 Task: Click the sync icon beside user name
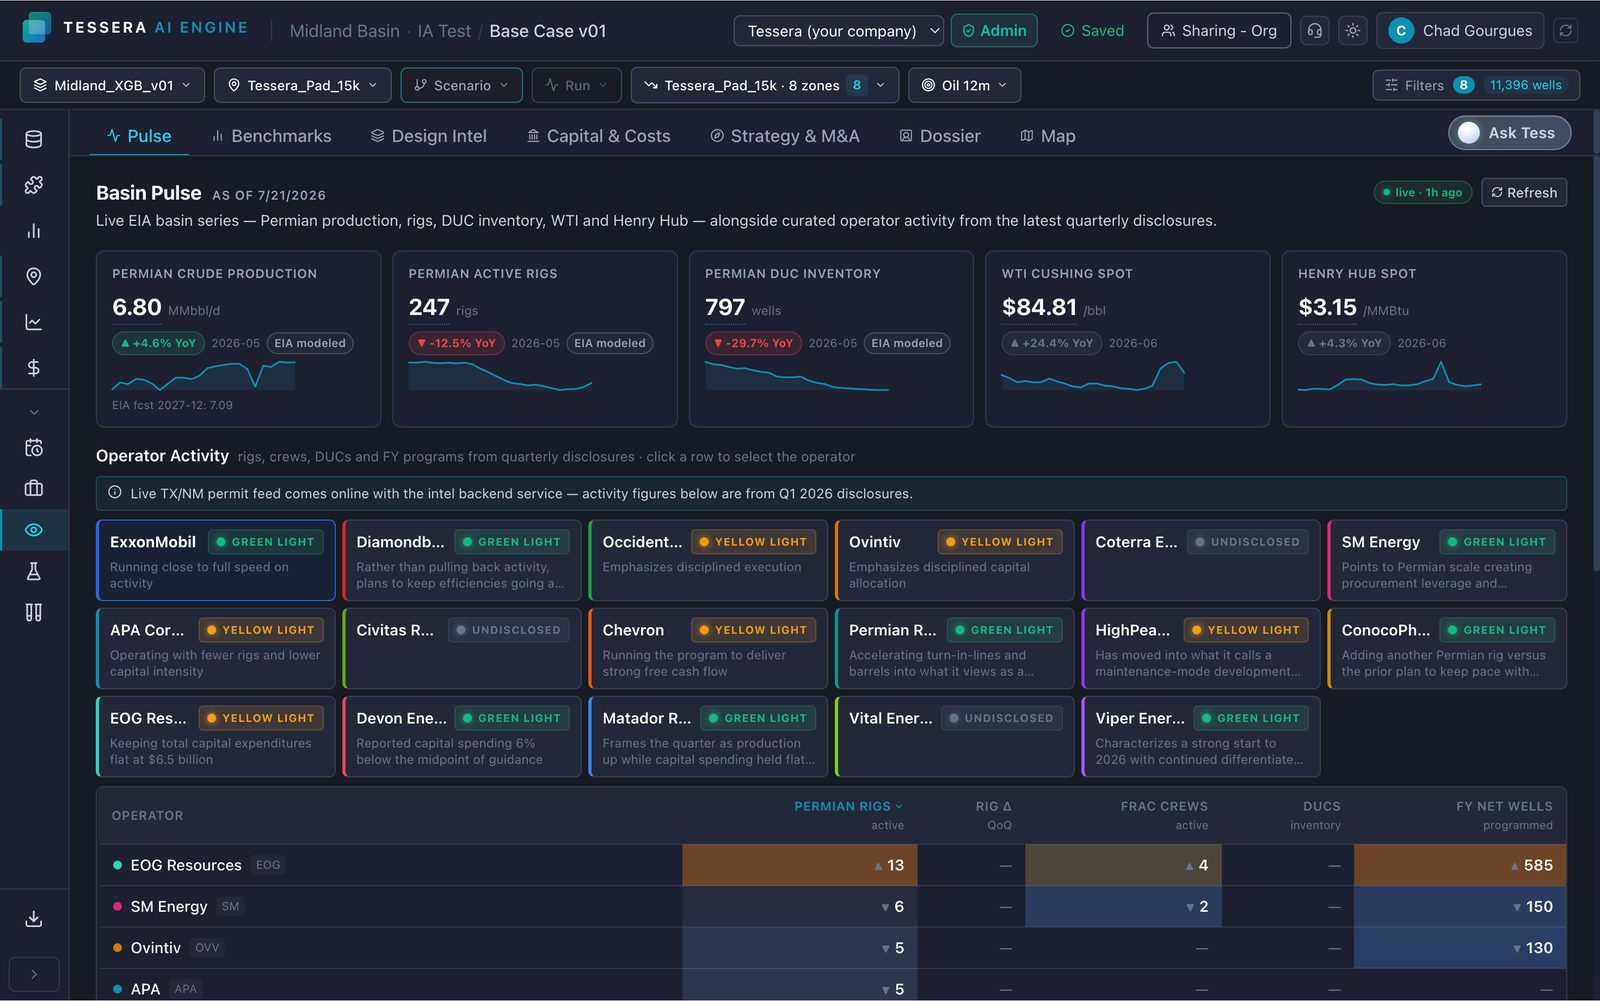pos(1566,31)
